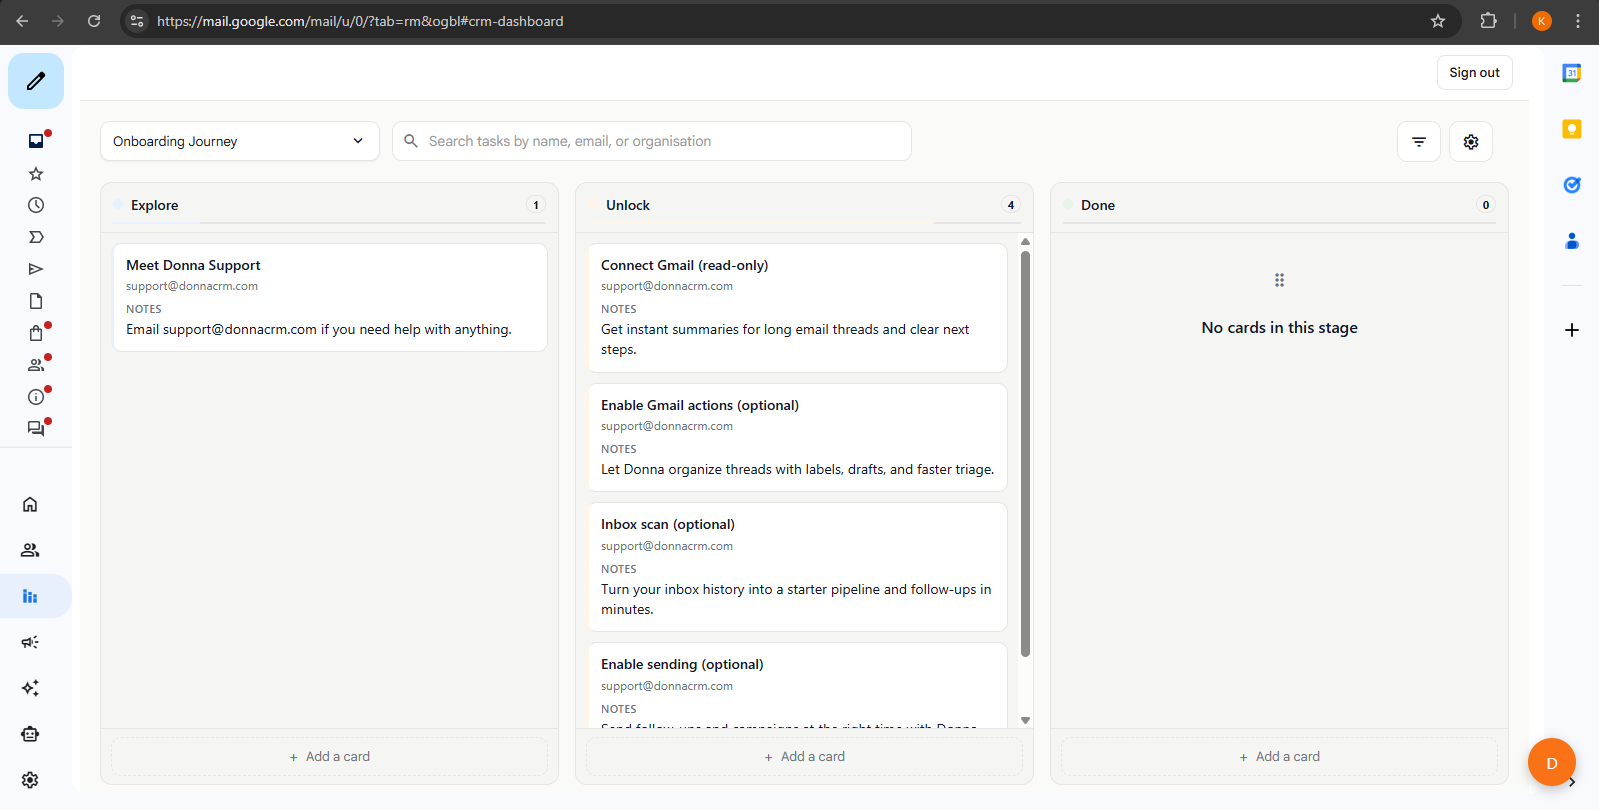Click the Unlock column count badge 4

(x=1011, y=205)
